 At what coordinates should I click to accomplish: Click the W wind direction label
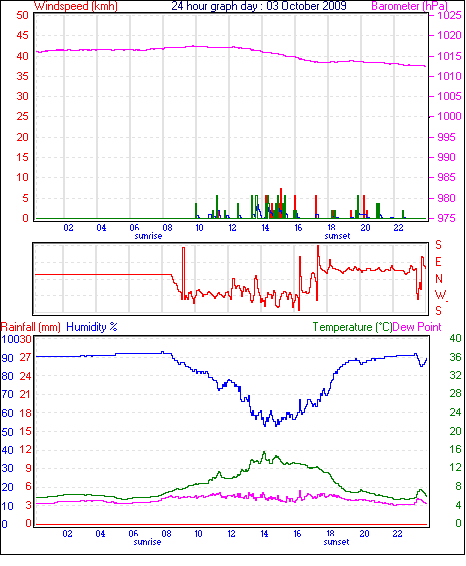click(440, 295)
